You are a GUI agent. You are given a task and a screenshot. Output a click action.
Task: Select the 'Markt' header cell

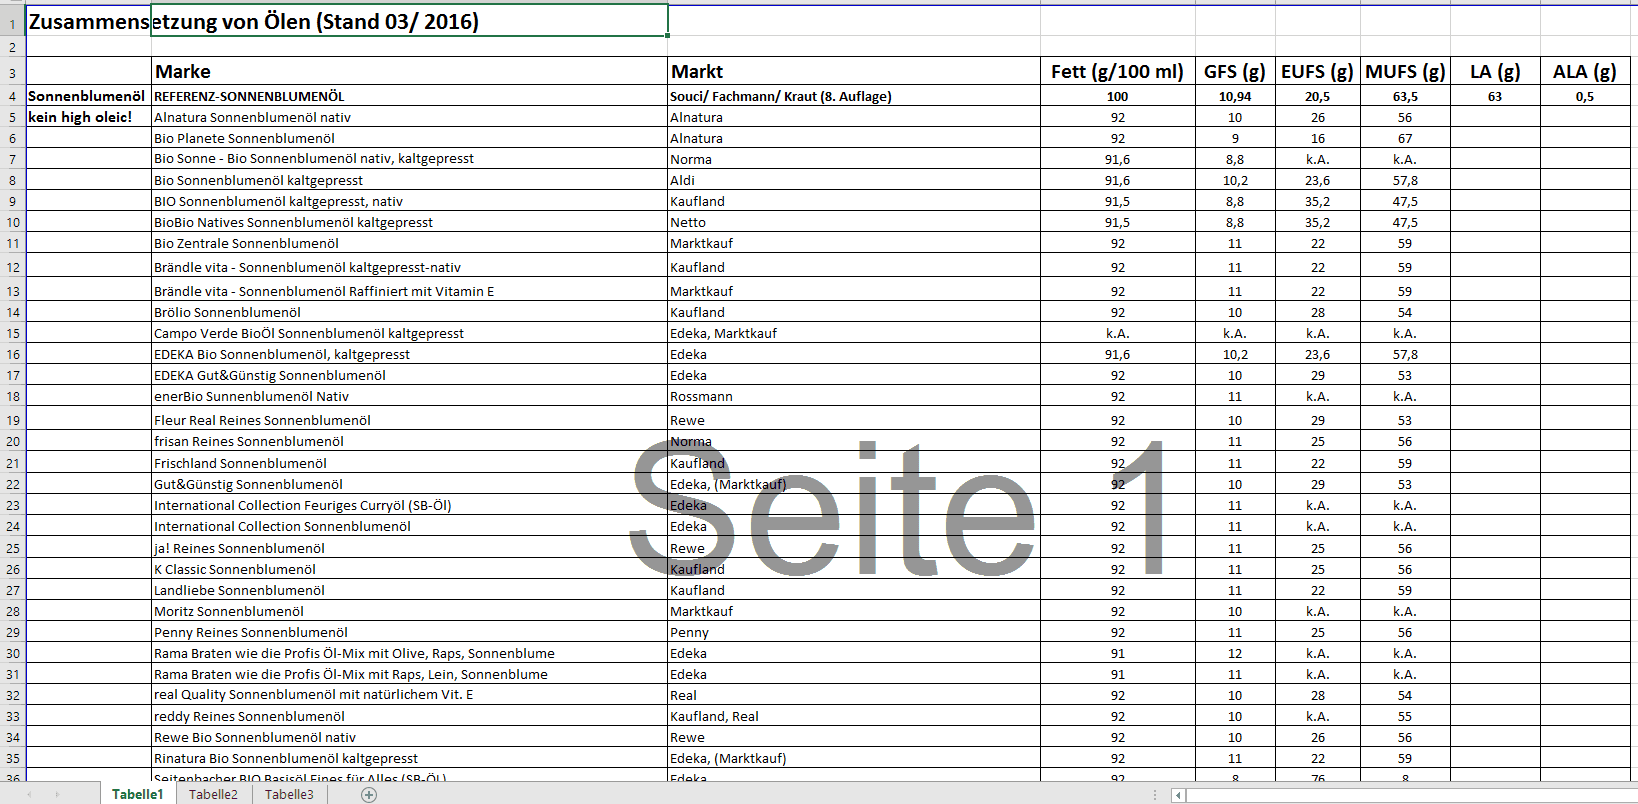[x=854, y=71]
